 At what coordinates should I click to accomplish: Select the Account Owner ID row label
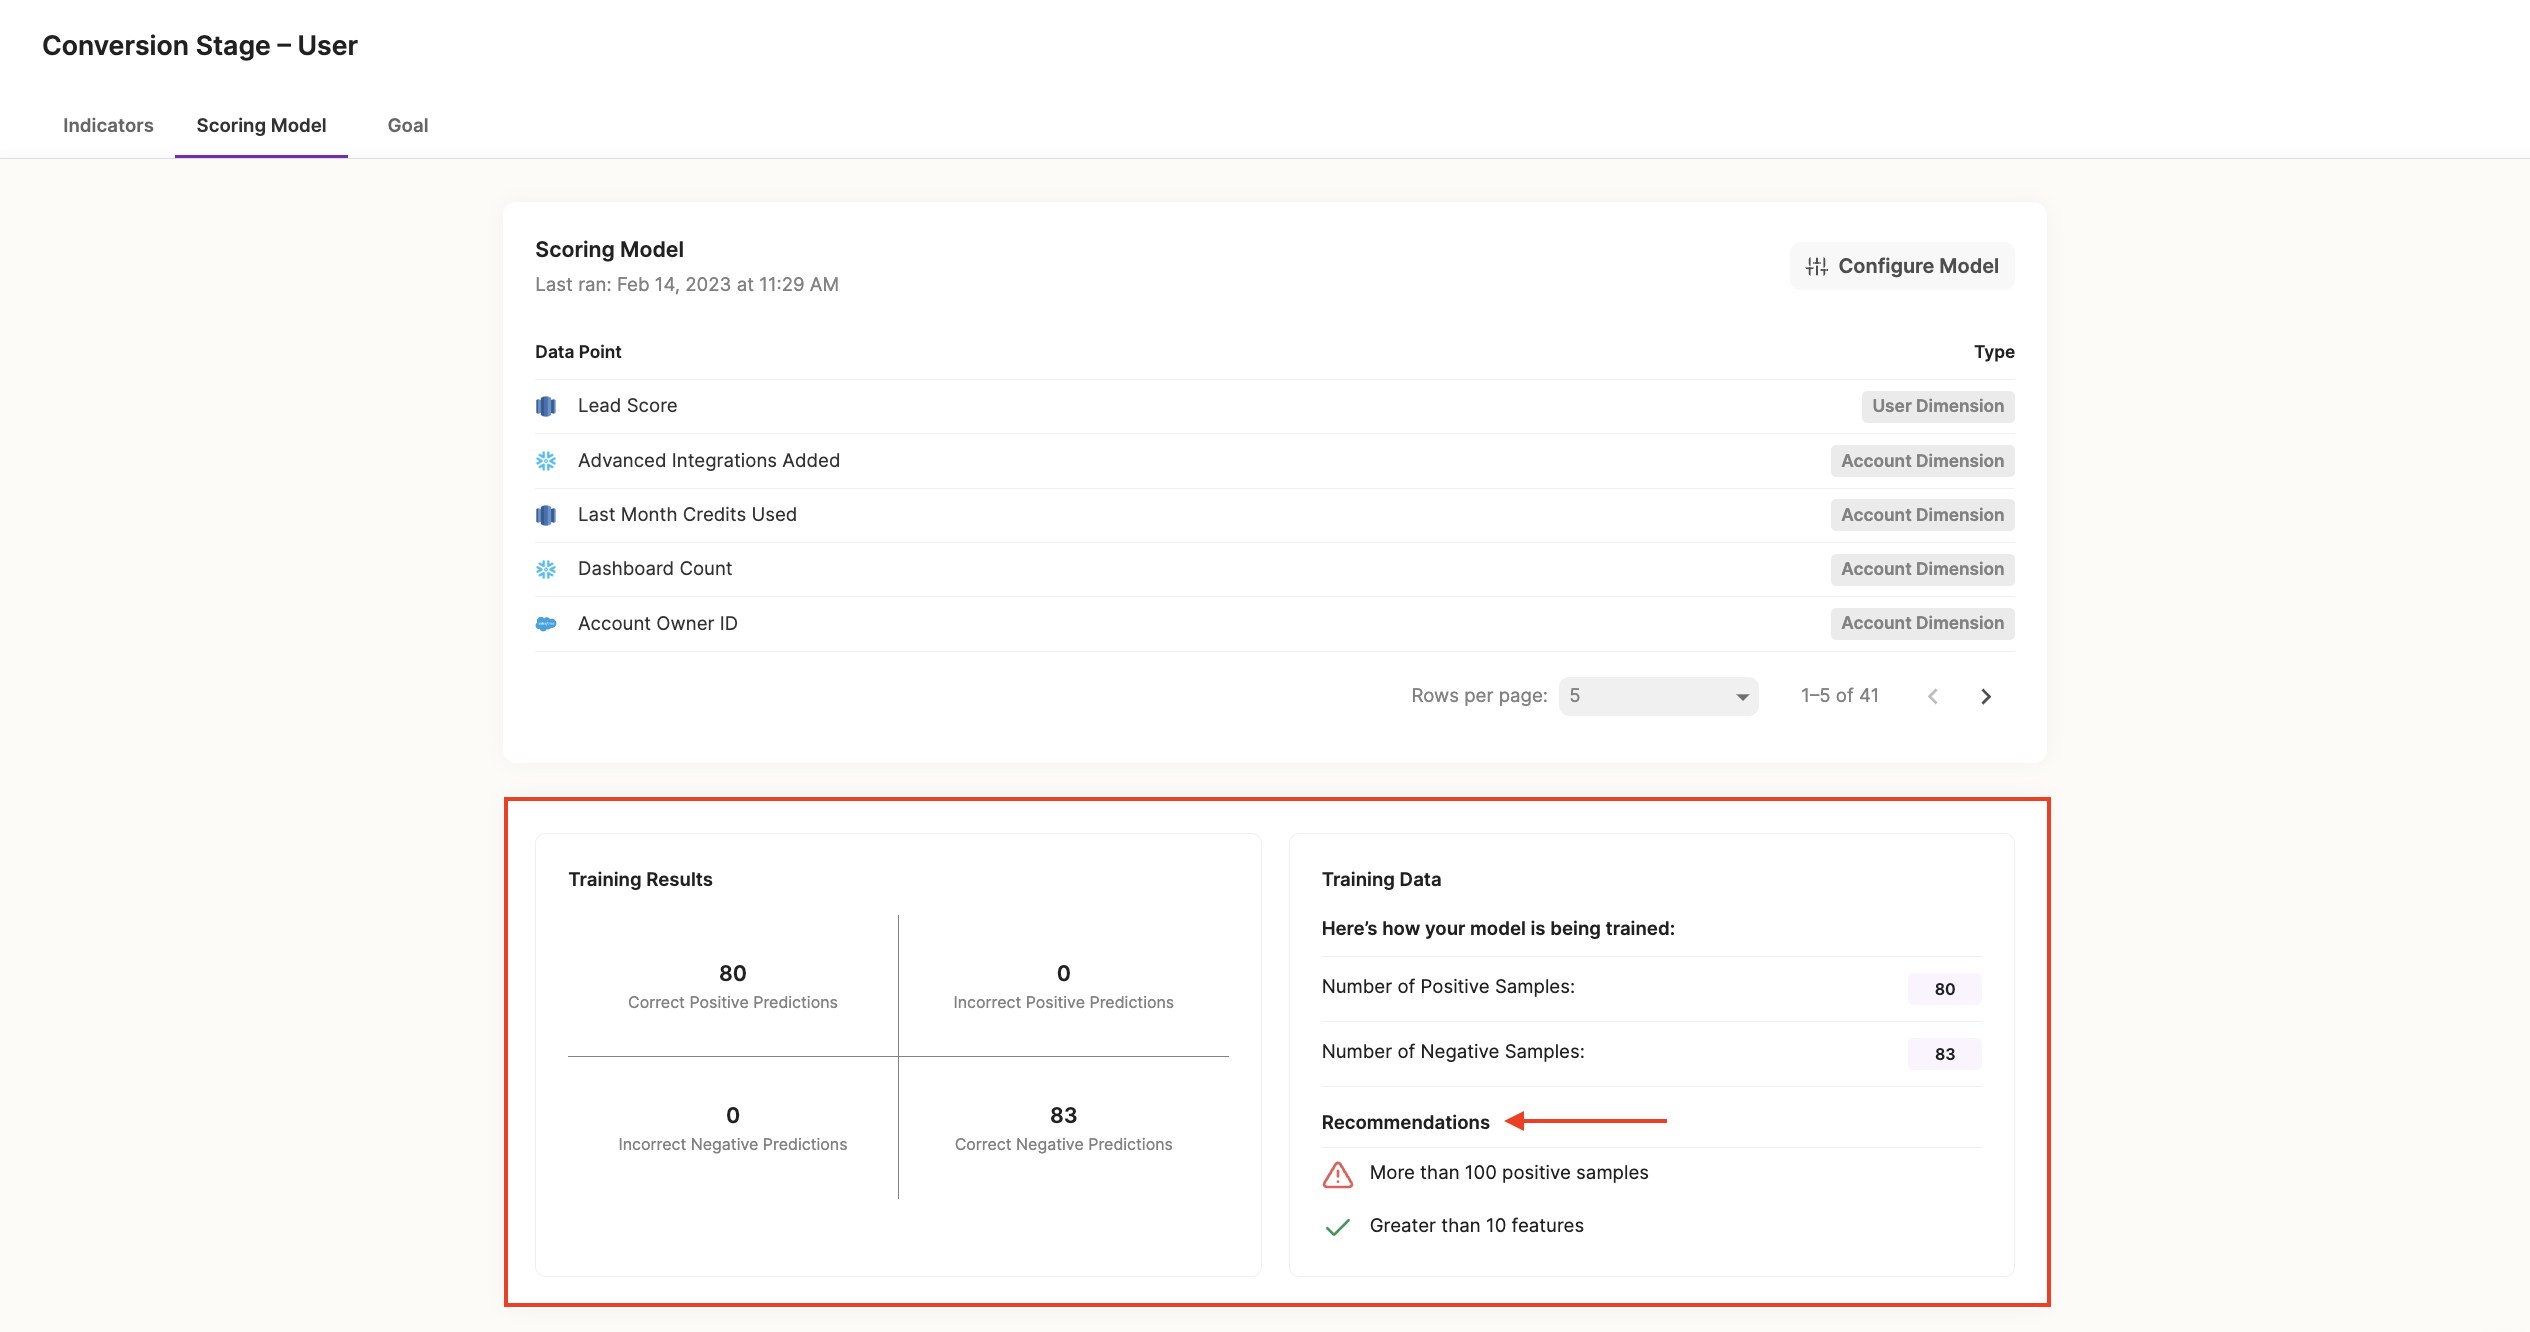click(x=657, y=624)
